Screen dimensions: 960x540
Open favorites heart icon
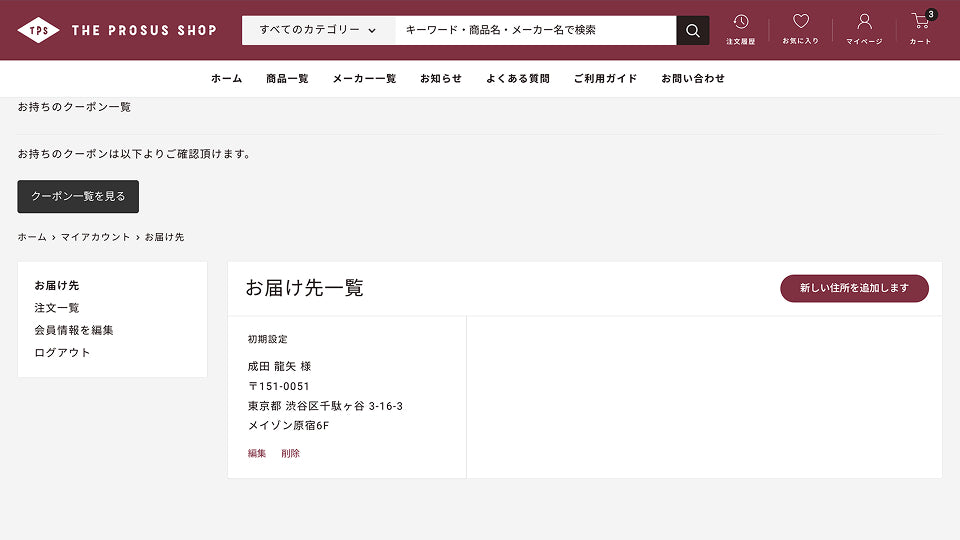(x=800, y=22)
